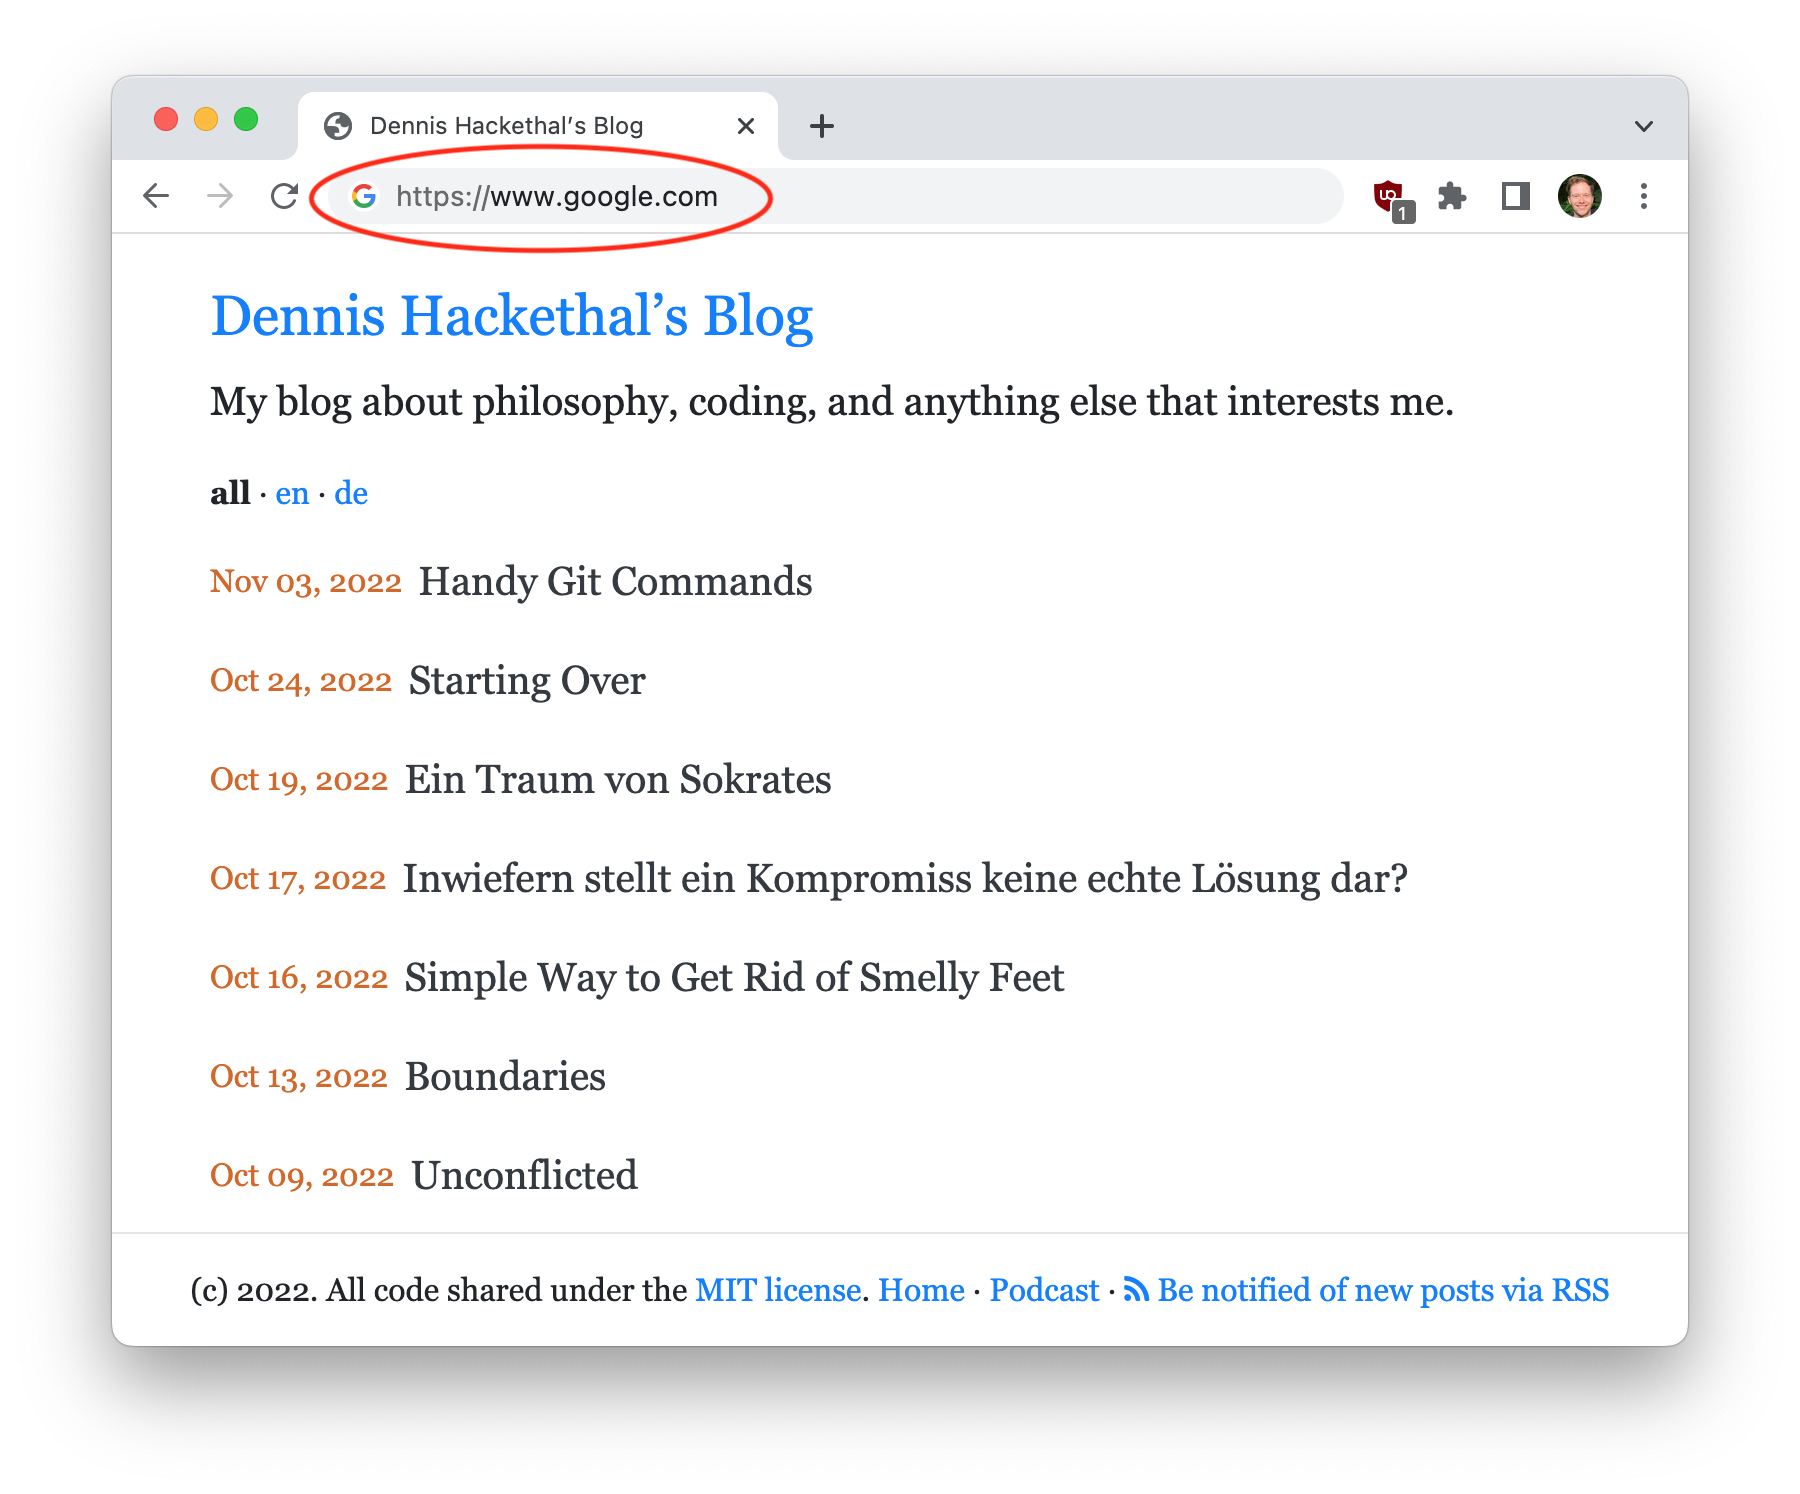1800x1494 pixels.
Task: Click the red close window button
Action: click(166, 119)
